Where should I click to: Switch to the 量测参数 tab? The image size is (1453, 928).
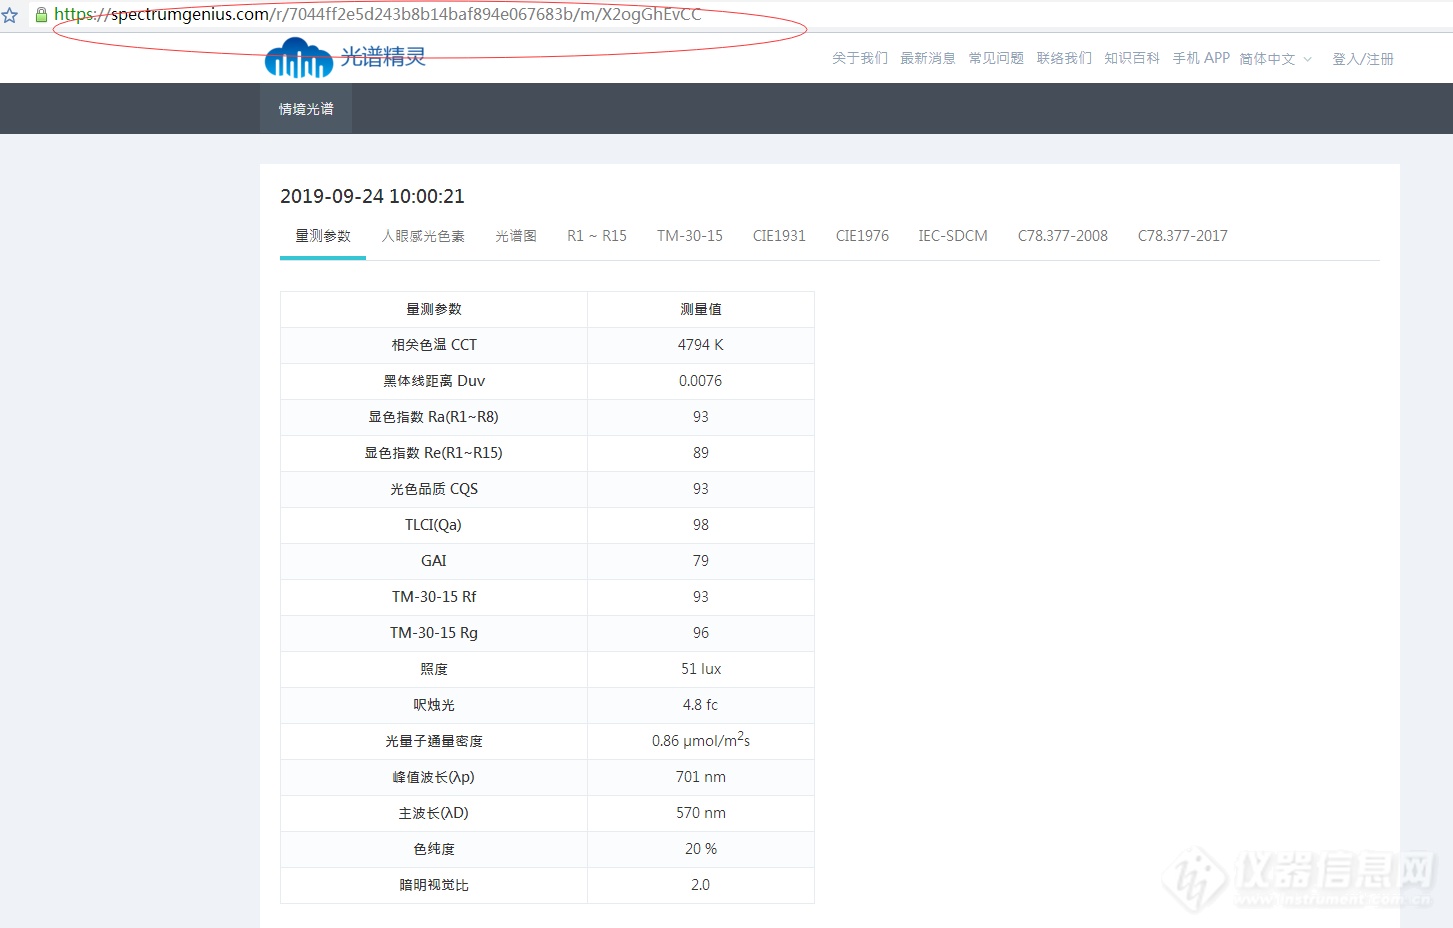(x=323, y=236)
